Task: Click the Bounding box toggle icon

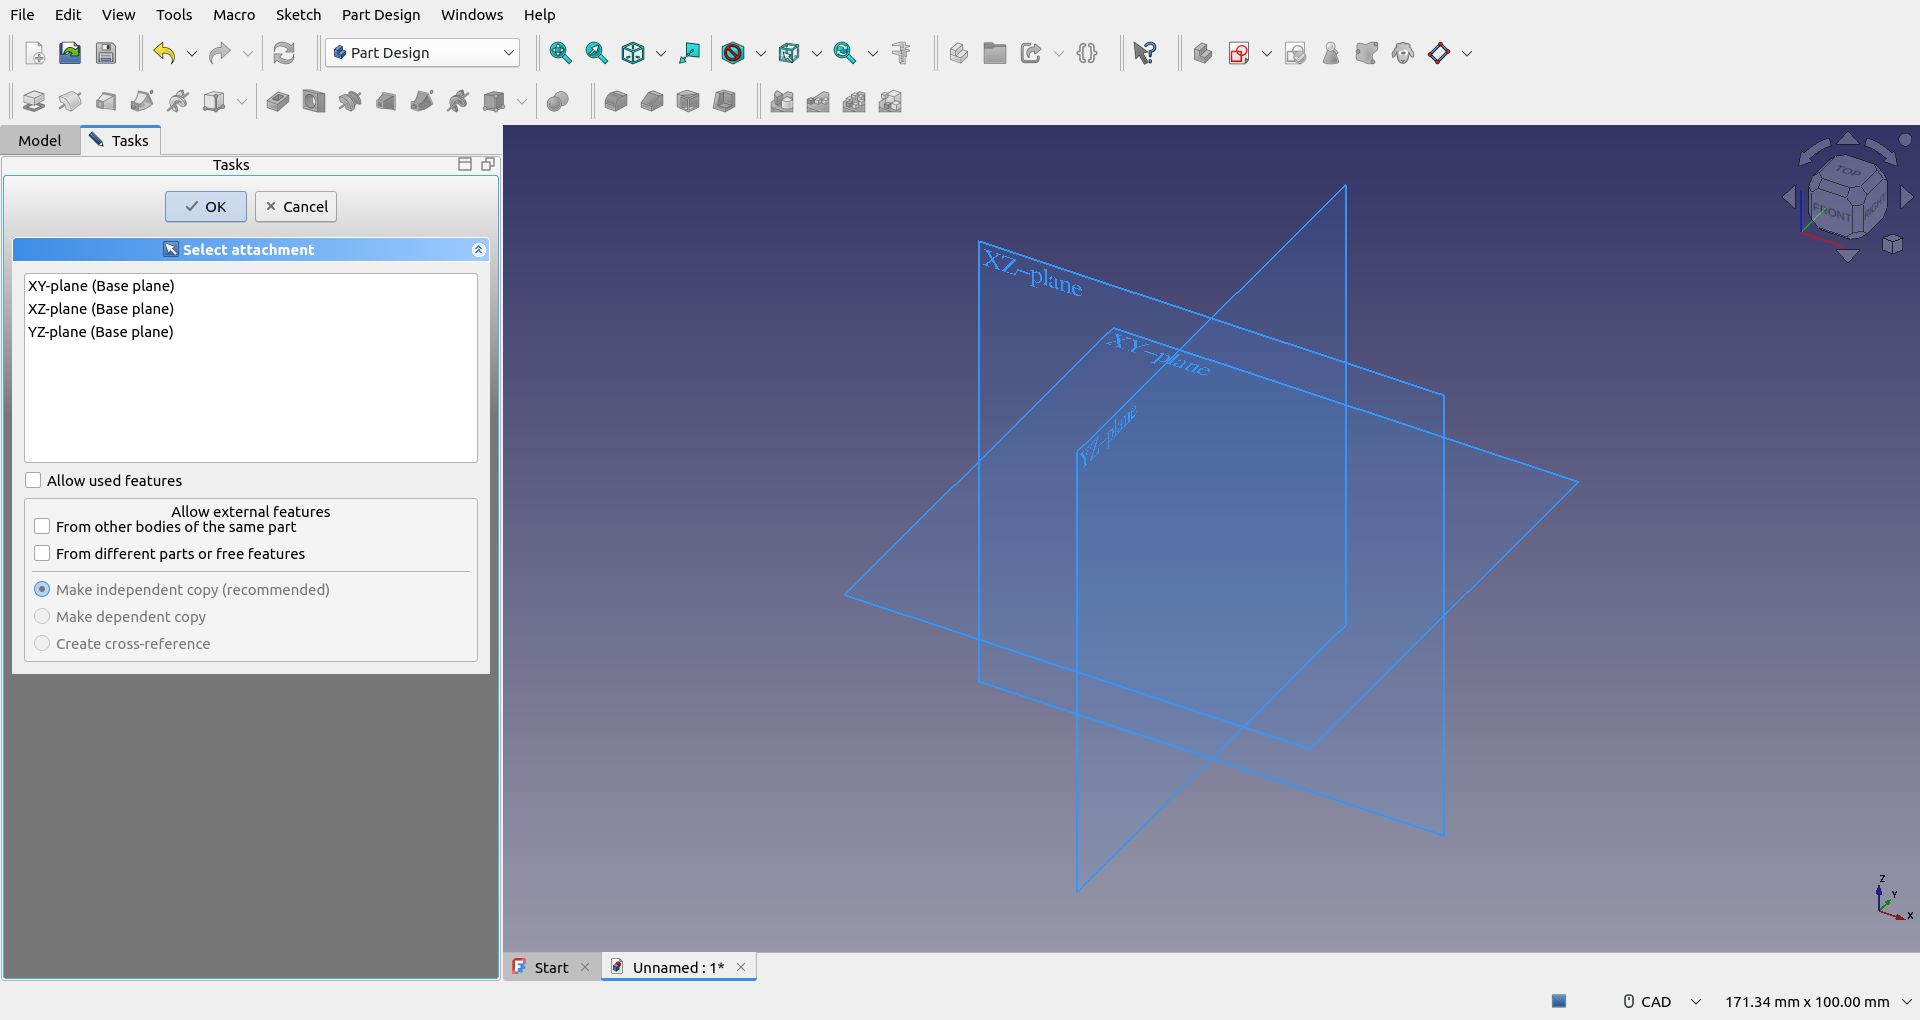Action: [789, 53]
